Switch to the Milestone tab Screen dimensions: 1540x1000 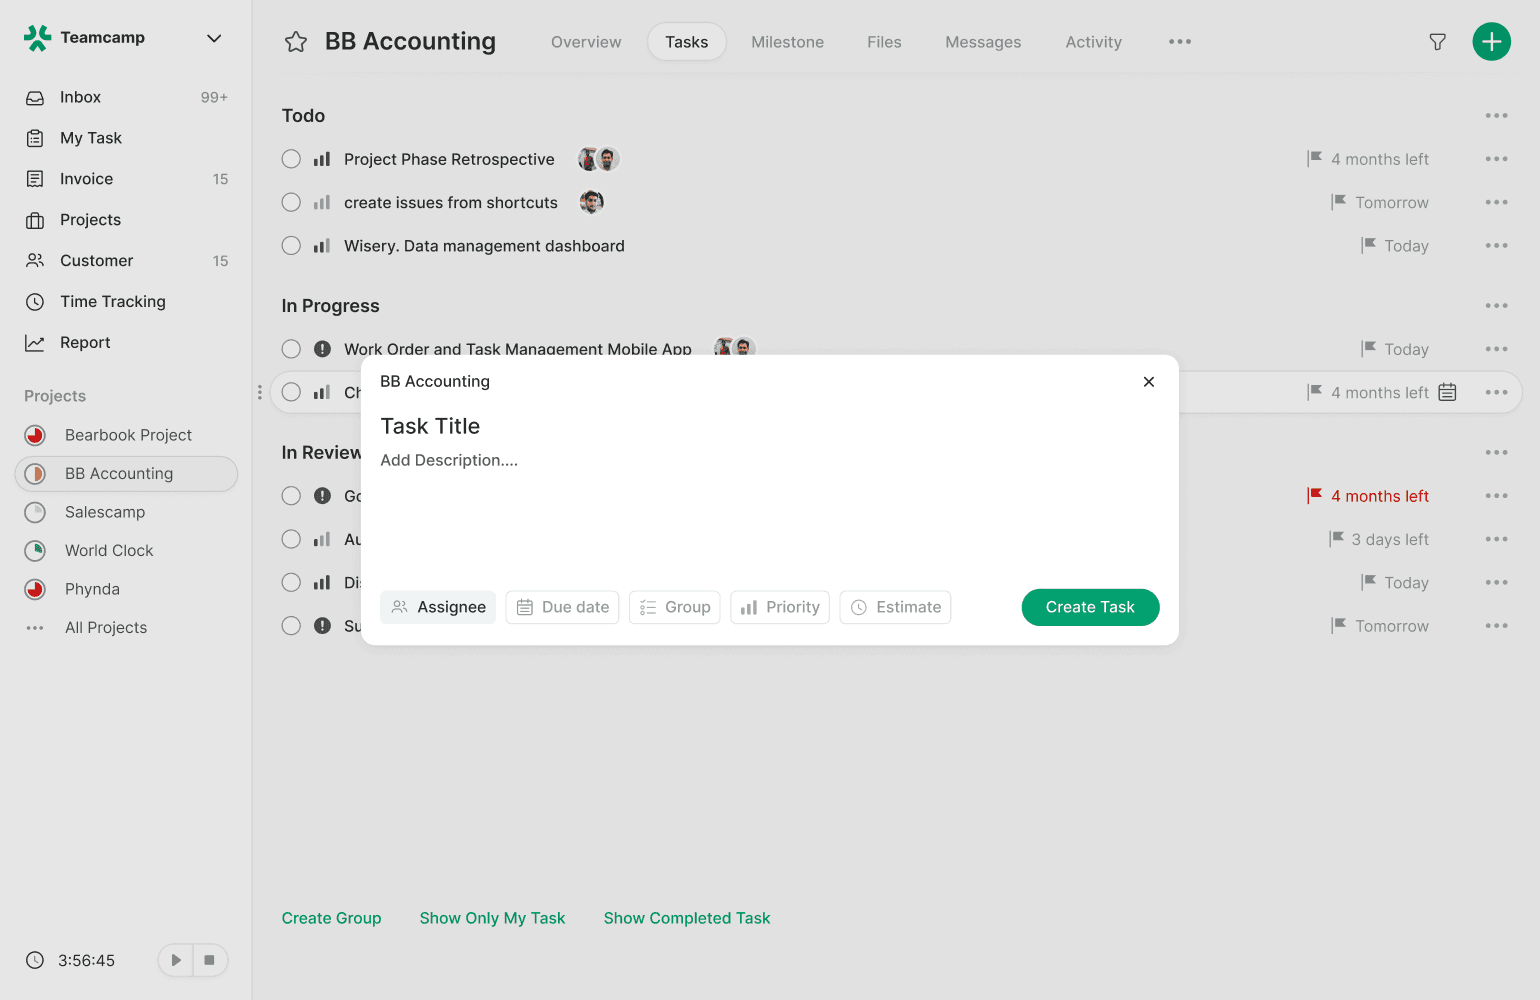click(787, 42)
